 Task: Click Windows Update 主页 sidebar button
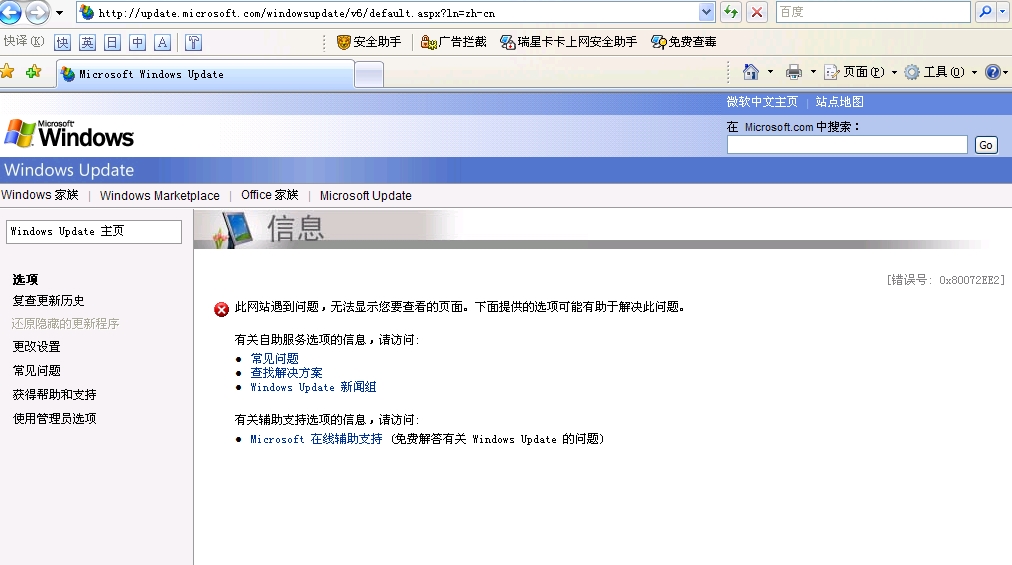tap(94, 232)
